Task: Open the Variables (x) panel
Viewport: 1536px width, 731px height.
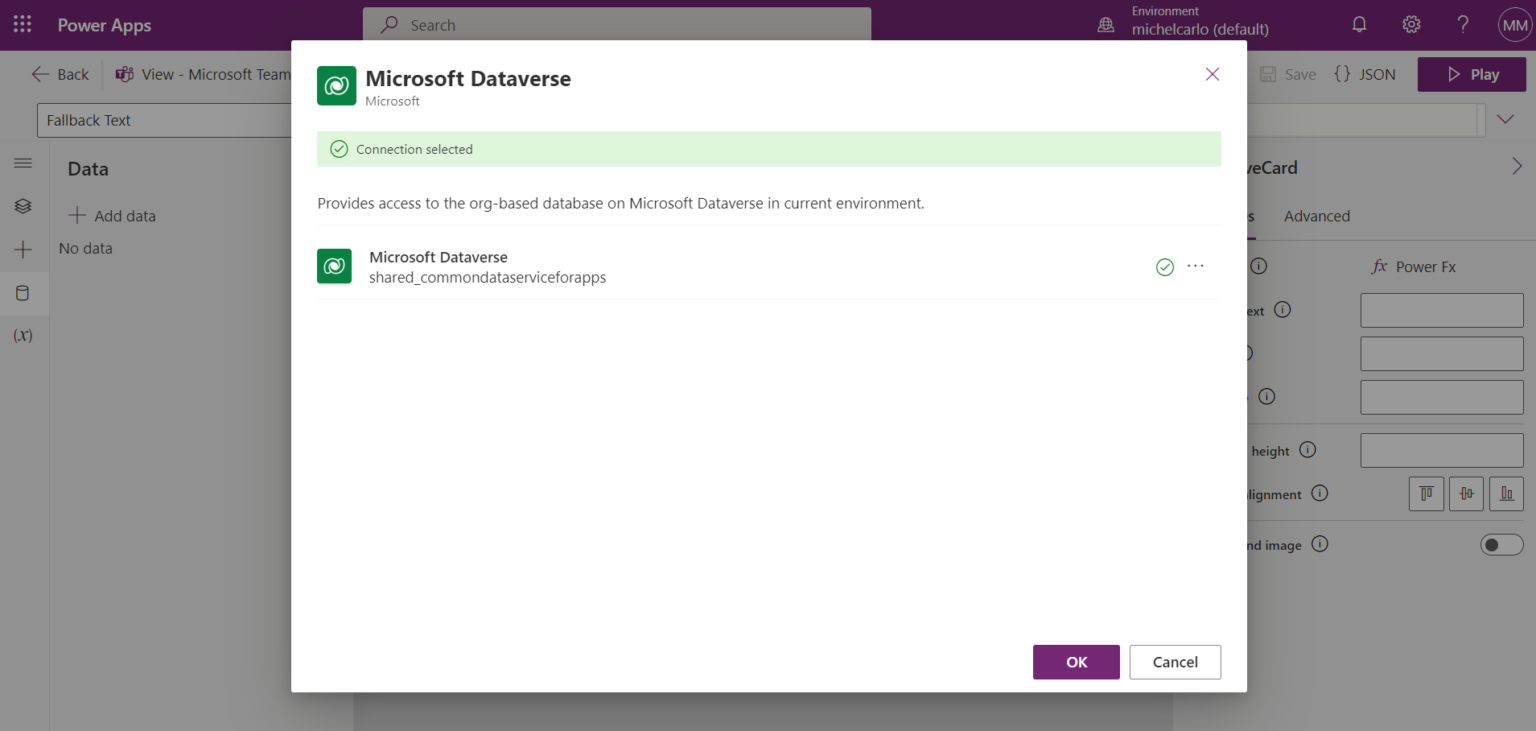Action: click(x=23, y=334)
